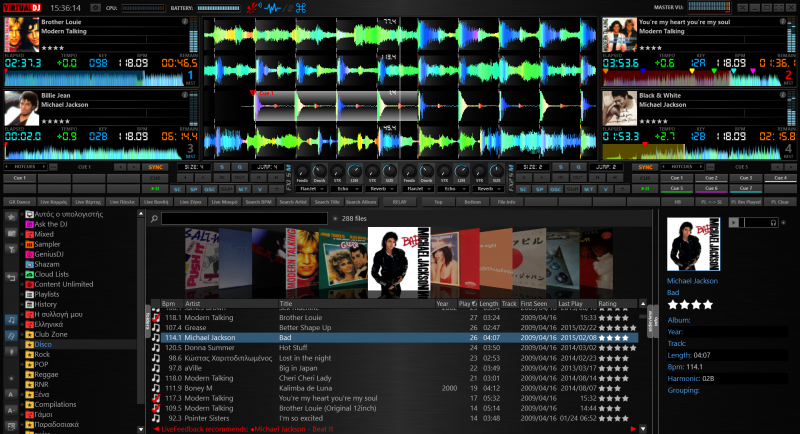Click the Search Artist button
The image size is (800, 434).
click(x=293, y=202)
